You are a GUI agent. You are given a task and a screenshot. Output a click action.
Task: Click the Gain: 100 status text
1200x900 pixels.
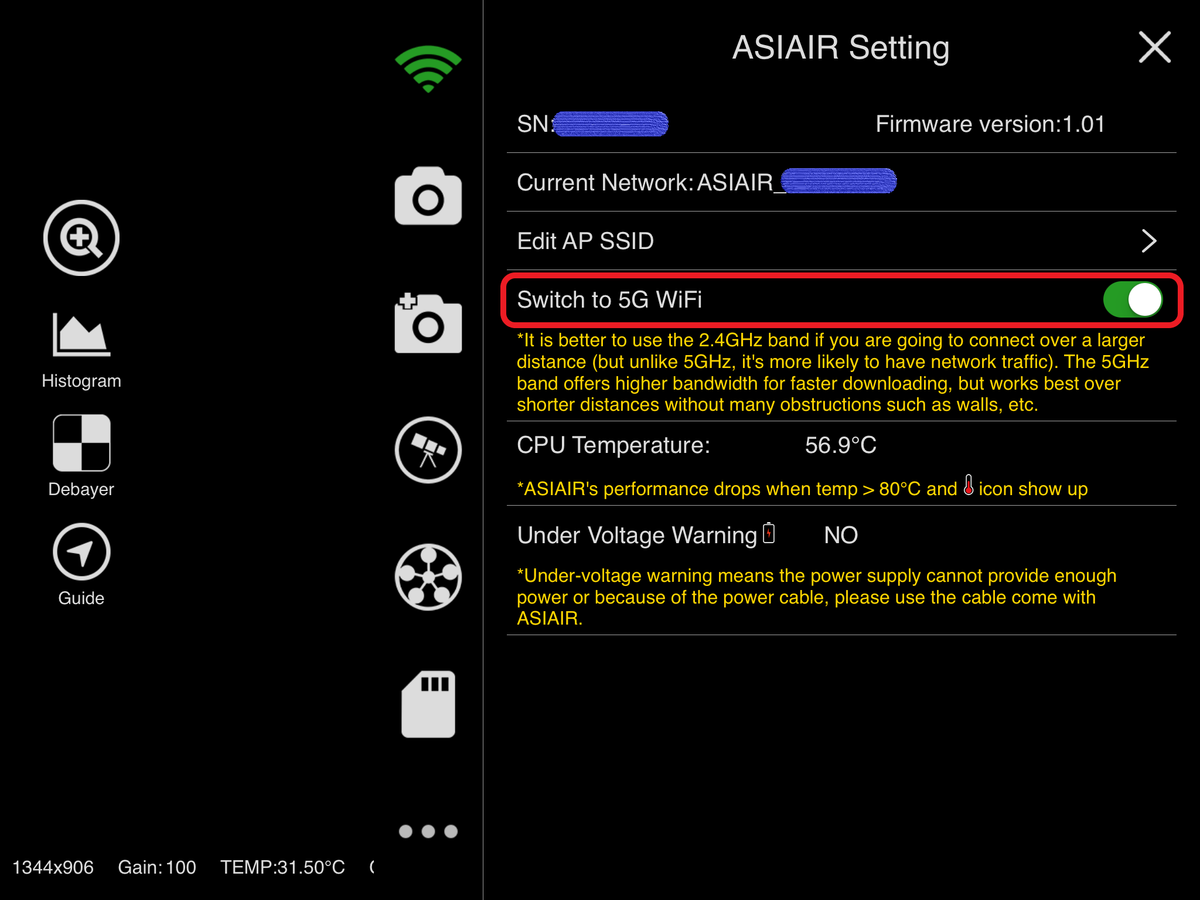(x=157, y=867)
